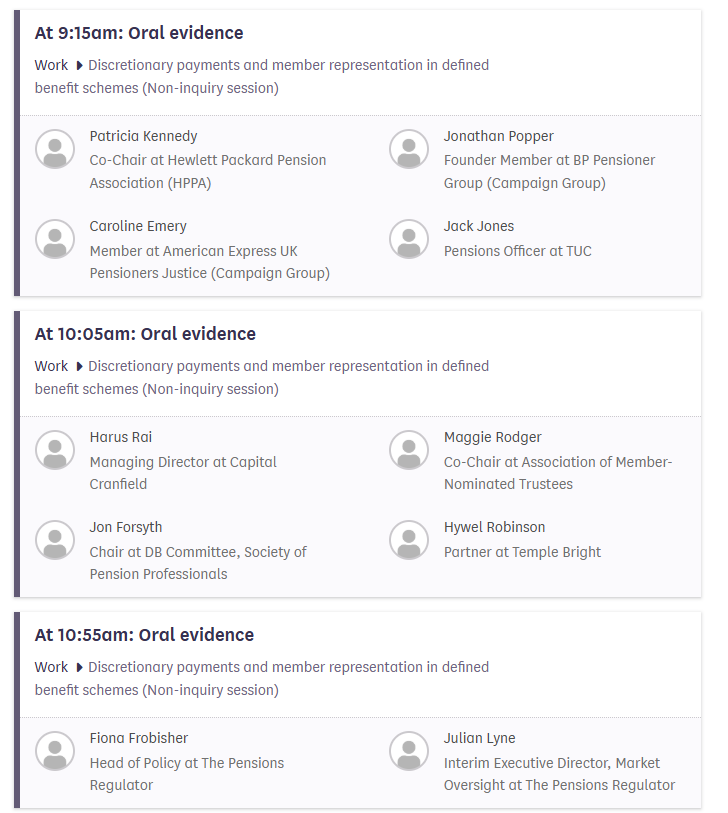Click Caroline Emery's profile avatar
Viewport: 728px width, 813px height.
55,239
